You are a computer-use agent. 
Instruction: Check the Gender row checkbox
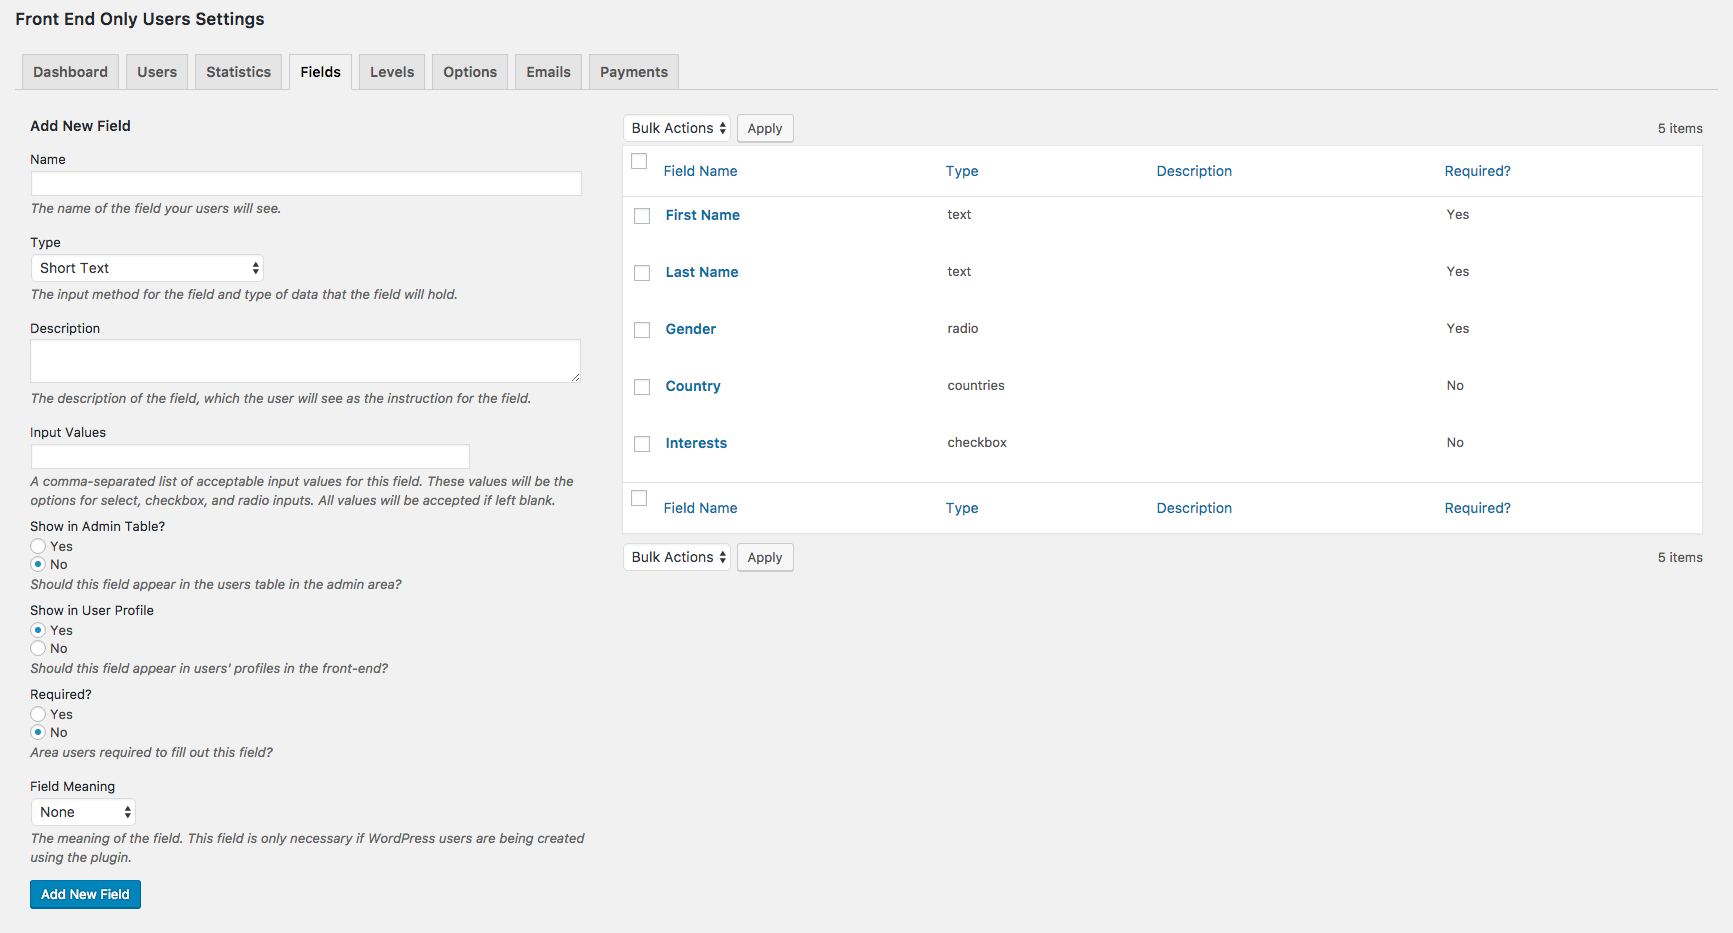[641, 329]
